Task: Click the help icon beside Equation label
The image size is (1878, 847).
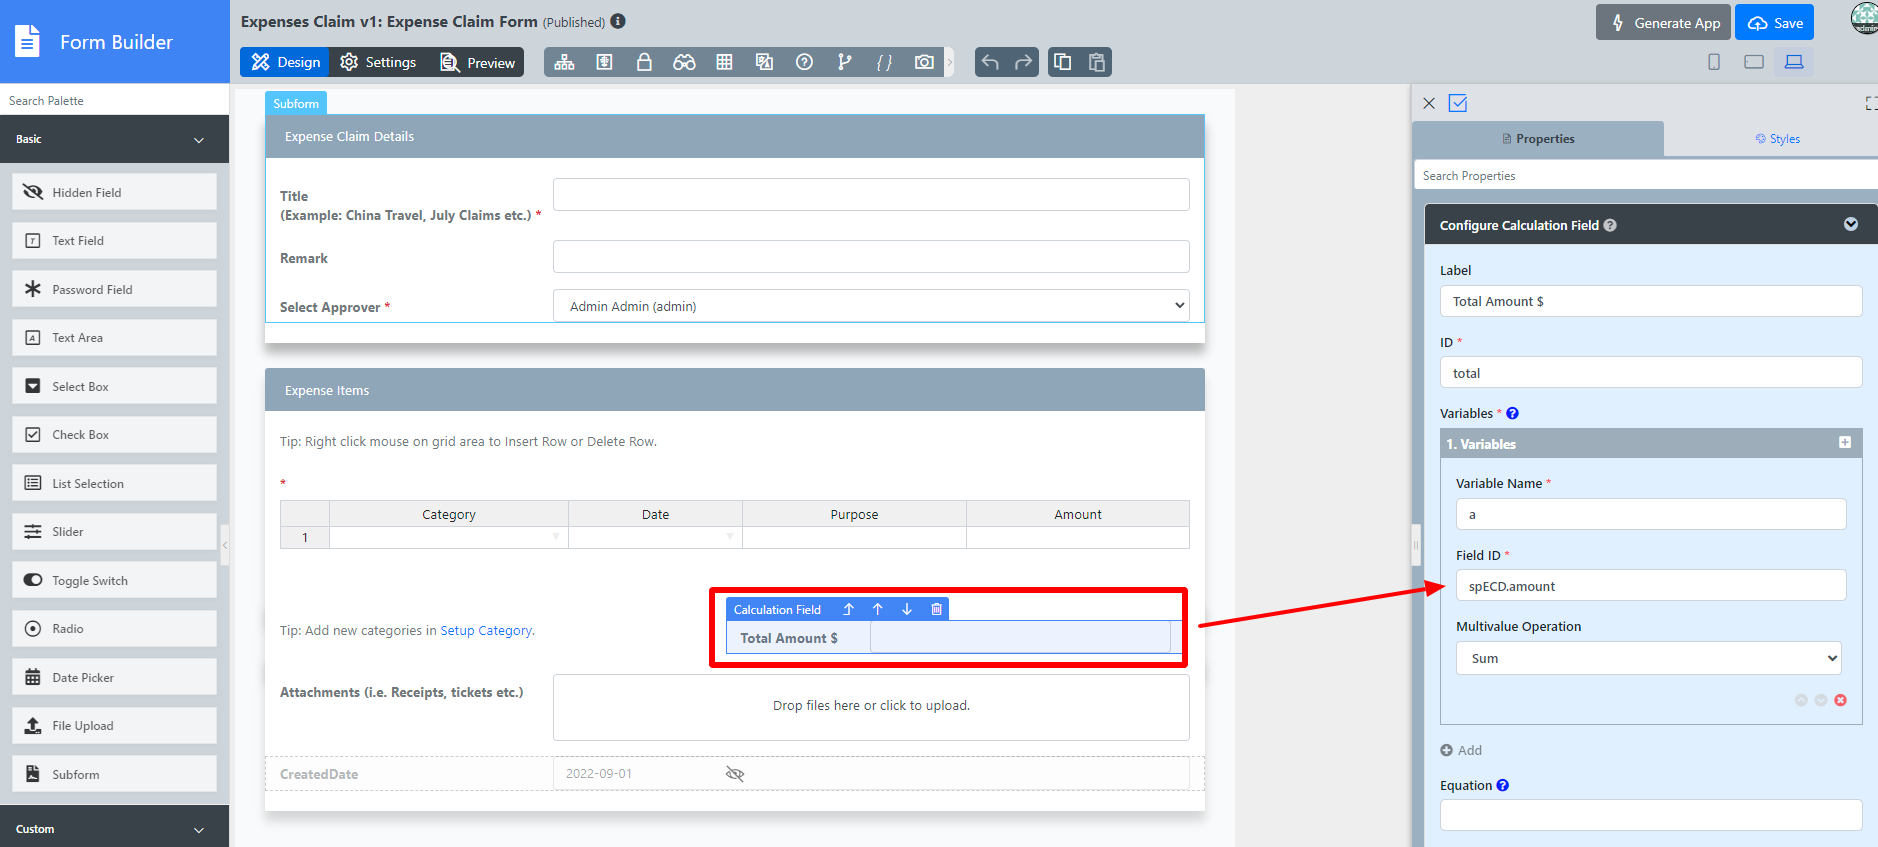Action: click(x=1502, y=785)
